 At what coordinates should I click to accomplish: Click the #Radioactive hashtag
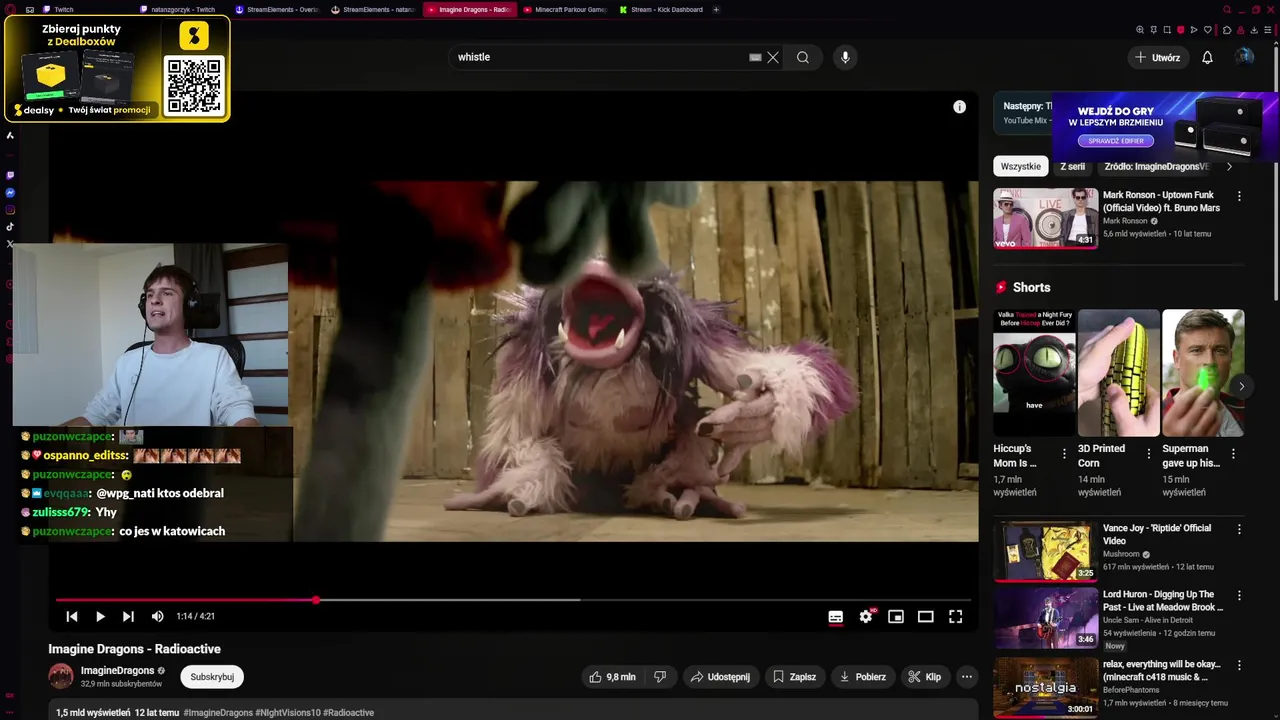(x=349, y=713)
